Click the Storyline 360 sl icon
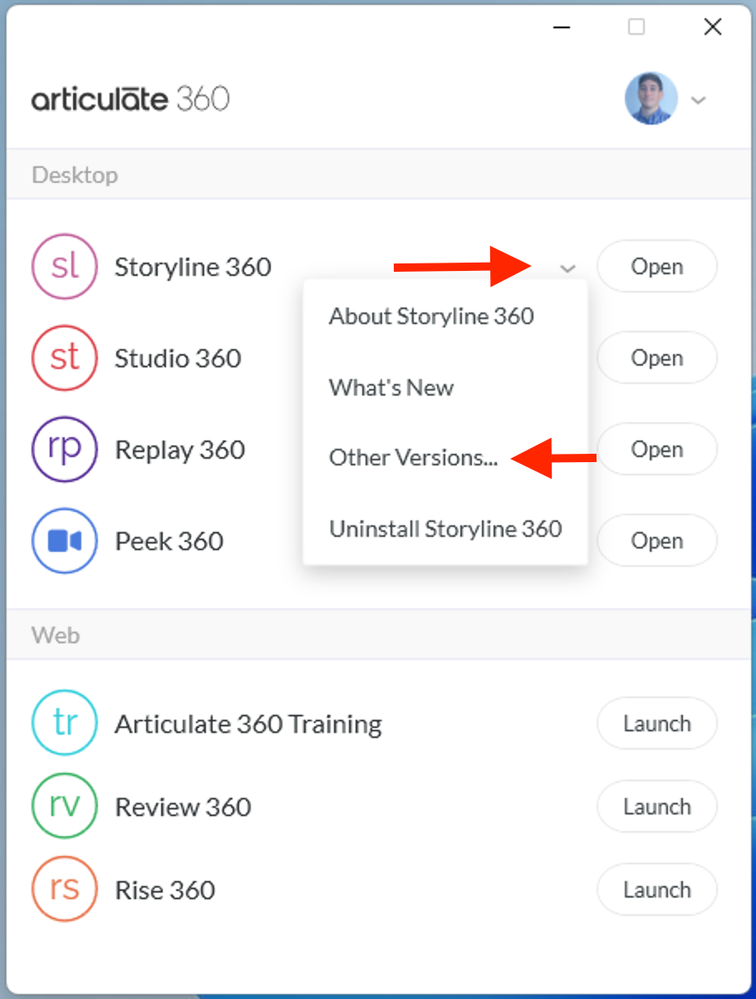 point(64,266)
